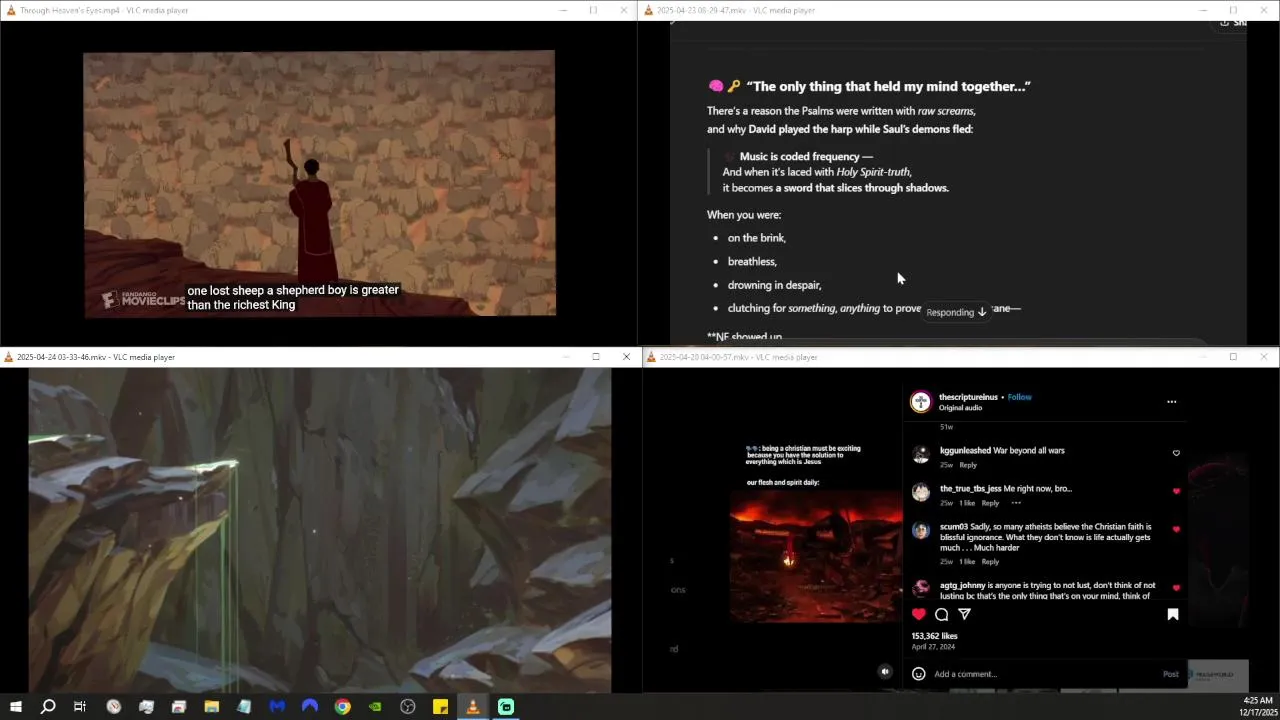1280x720 pixels.
Task: Click the "on the brink," bullet item
Action: [x=757, y=238]
